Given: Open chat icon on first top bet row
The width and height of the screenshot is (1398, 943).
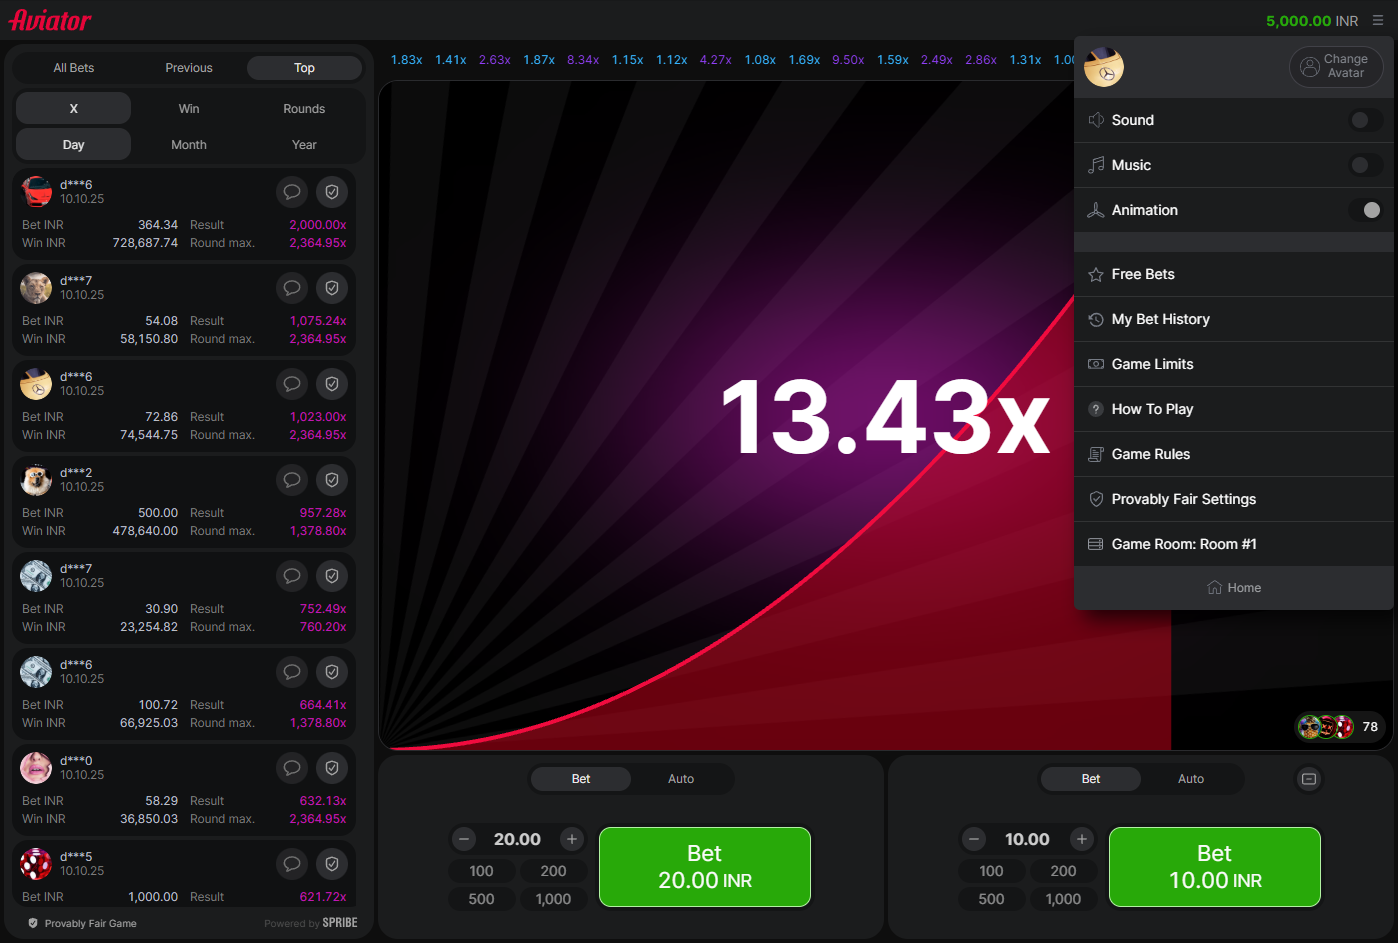Looking at the screenshot, I should pos(292,192).
